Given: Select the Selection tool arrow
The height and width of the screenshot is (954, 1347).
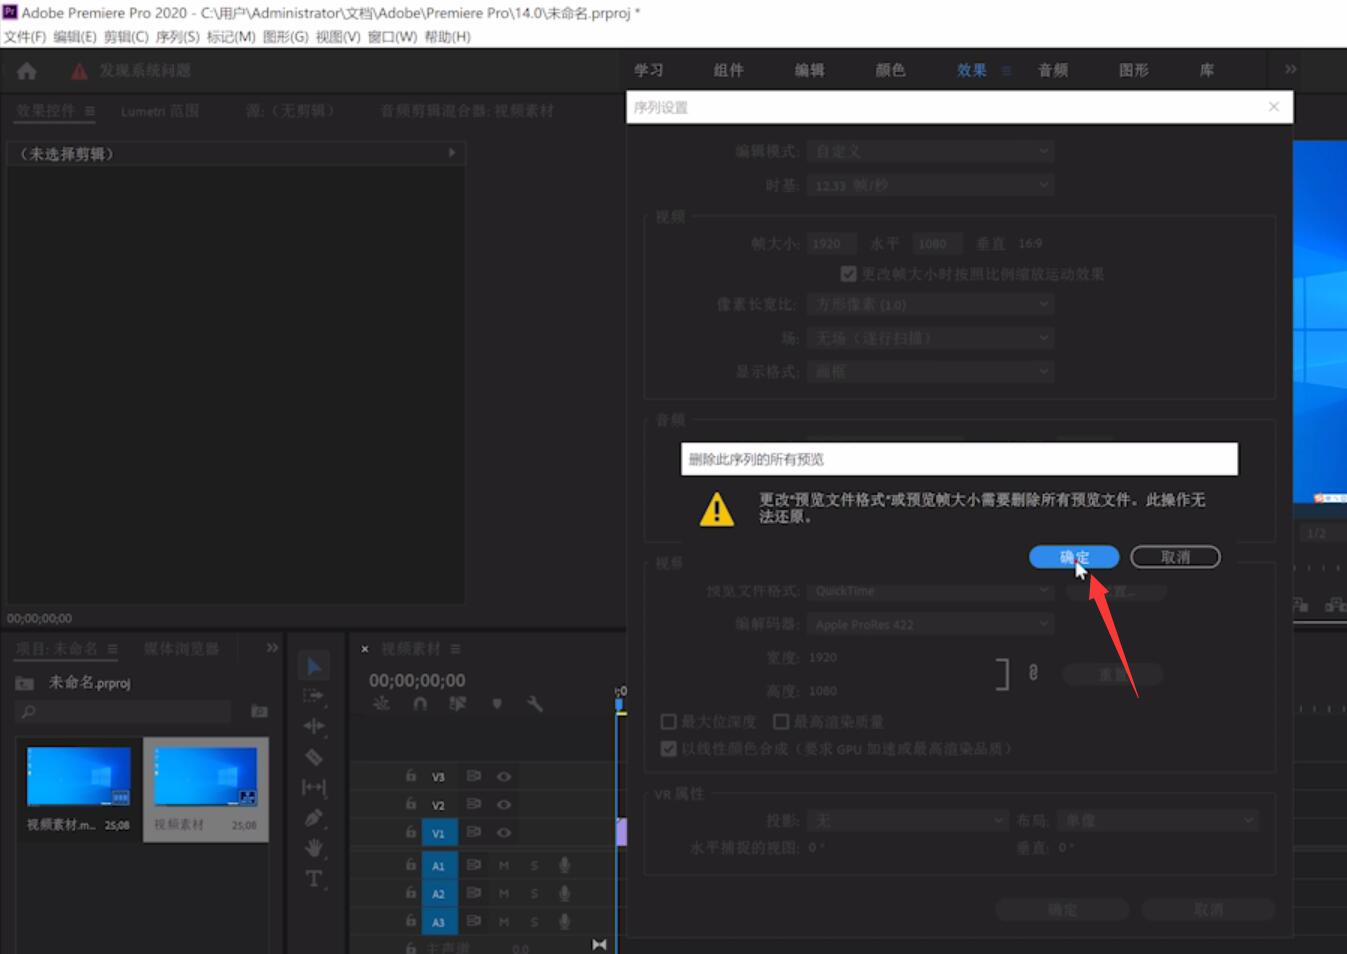Looking at the screenshot, I should 314,666.
